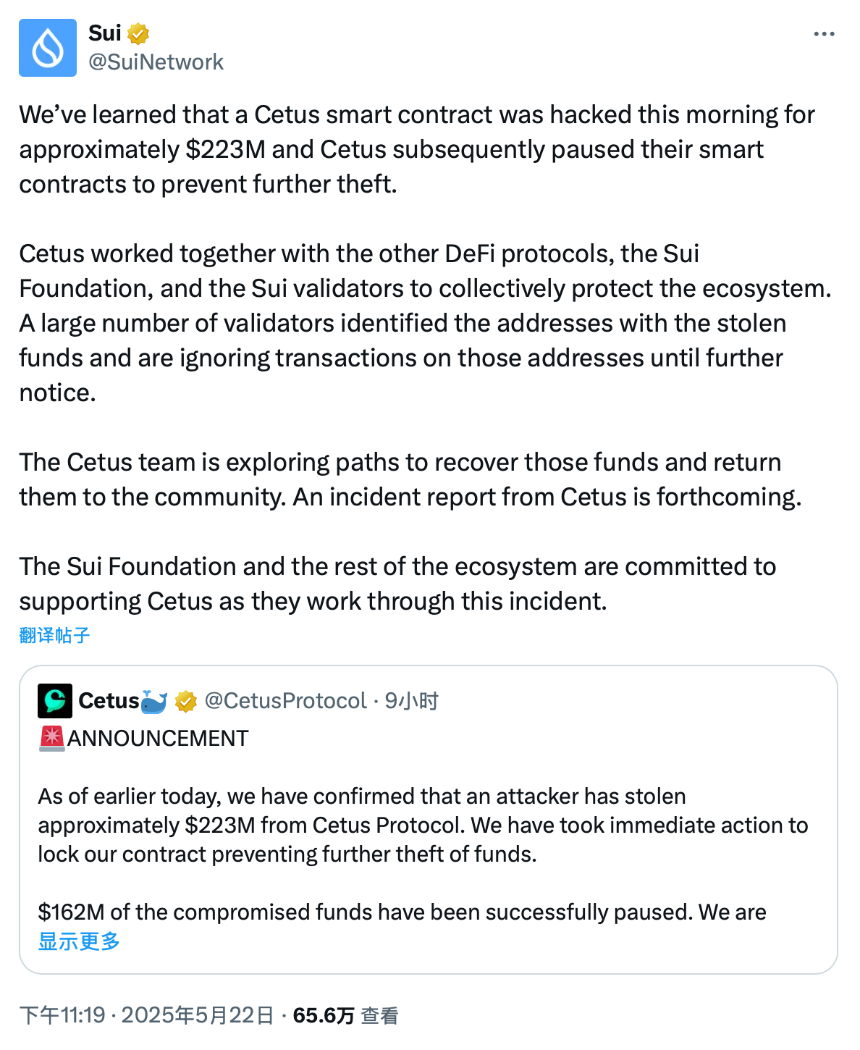Image resolution: width=860 pixels, height=1050 pixels.
Task: Click 翻译帖子 to translate the post
Action: point(52,634)
